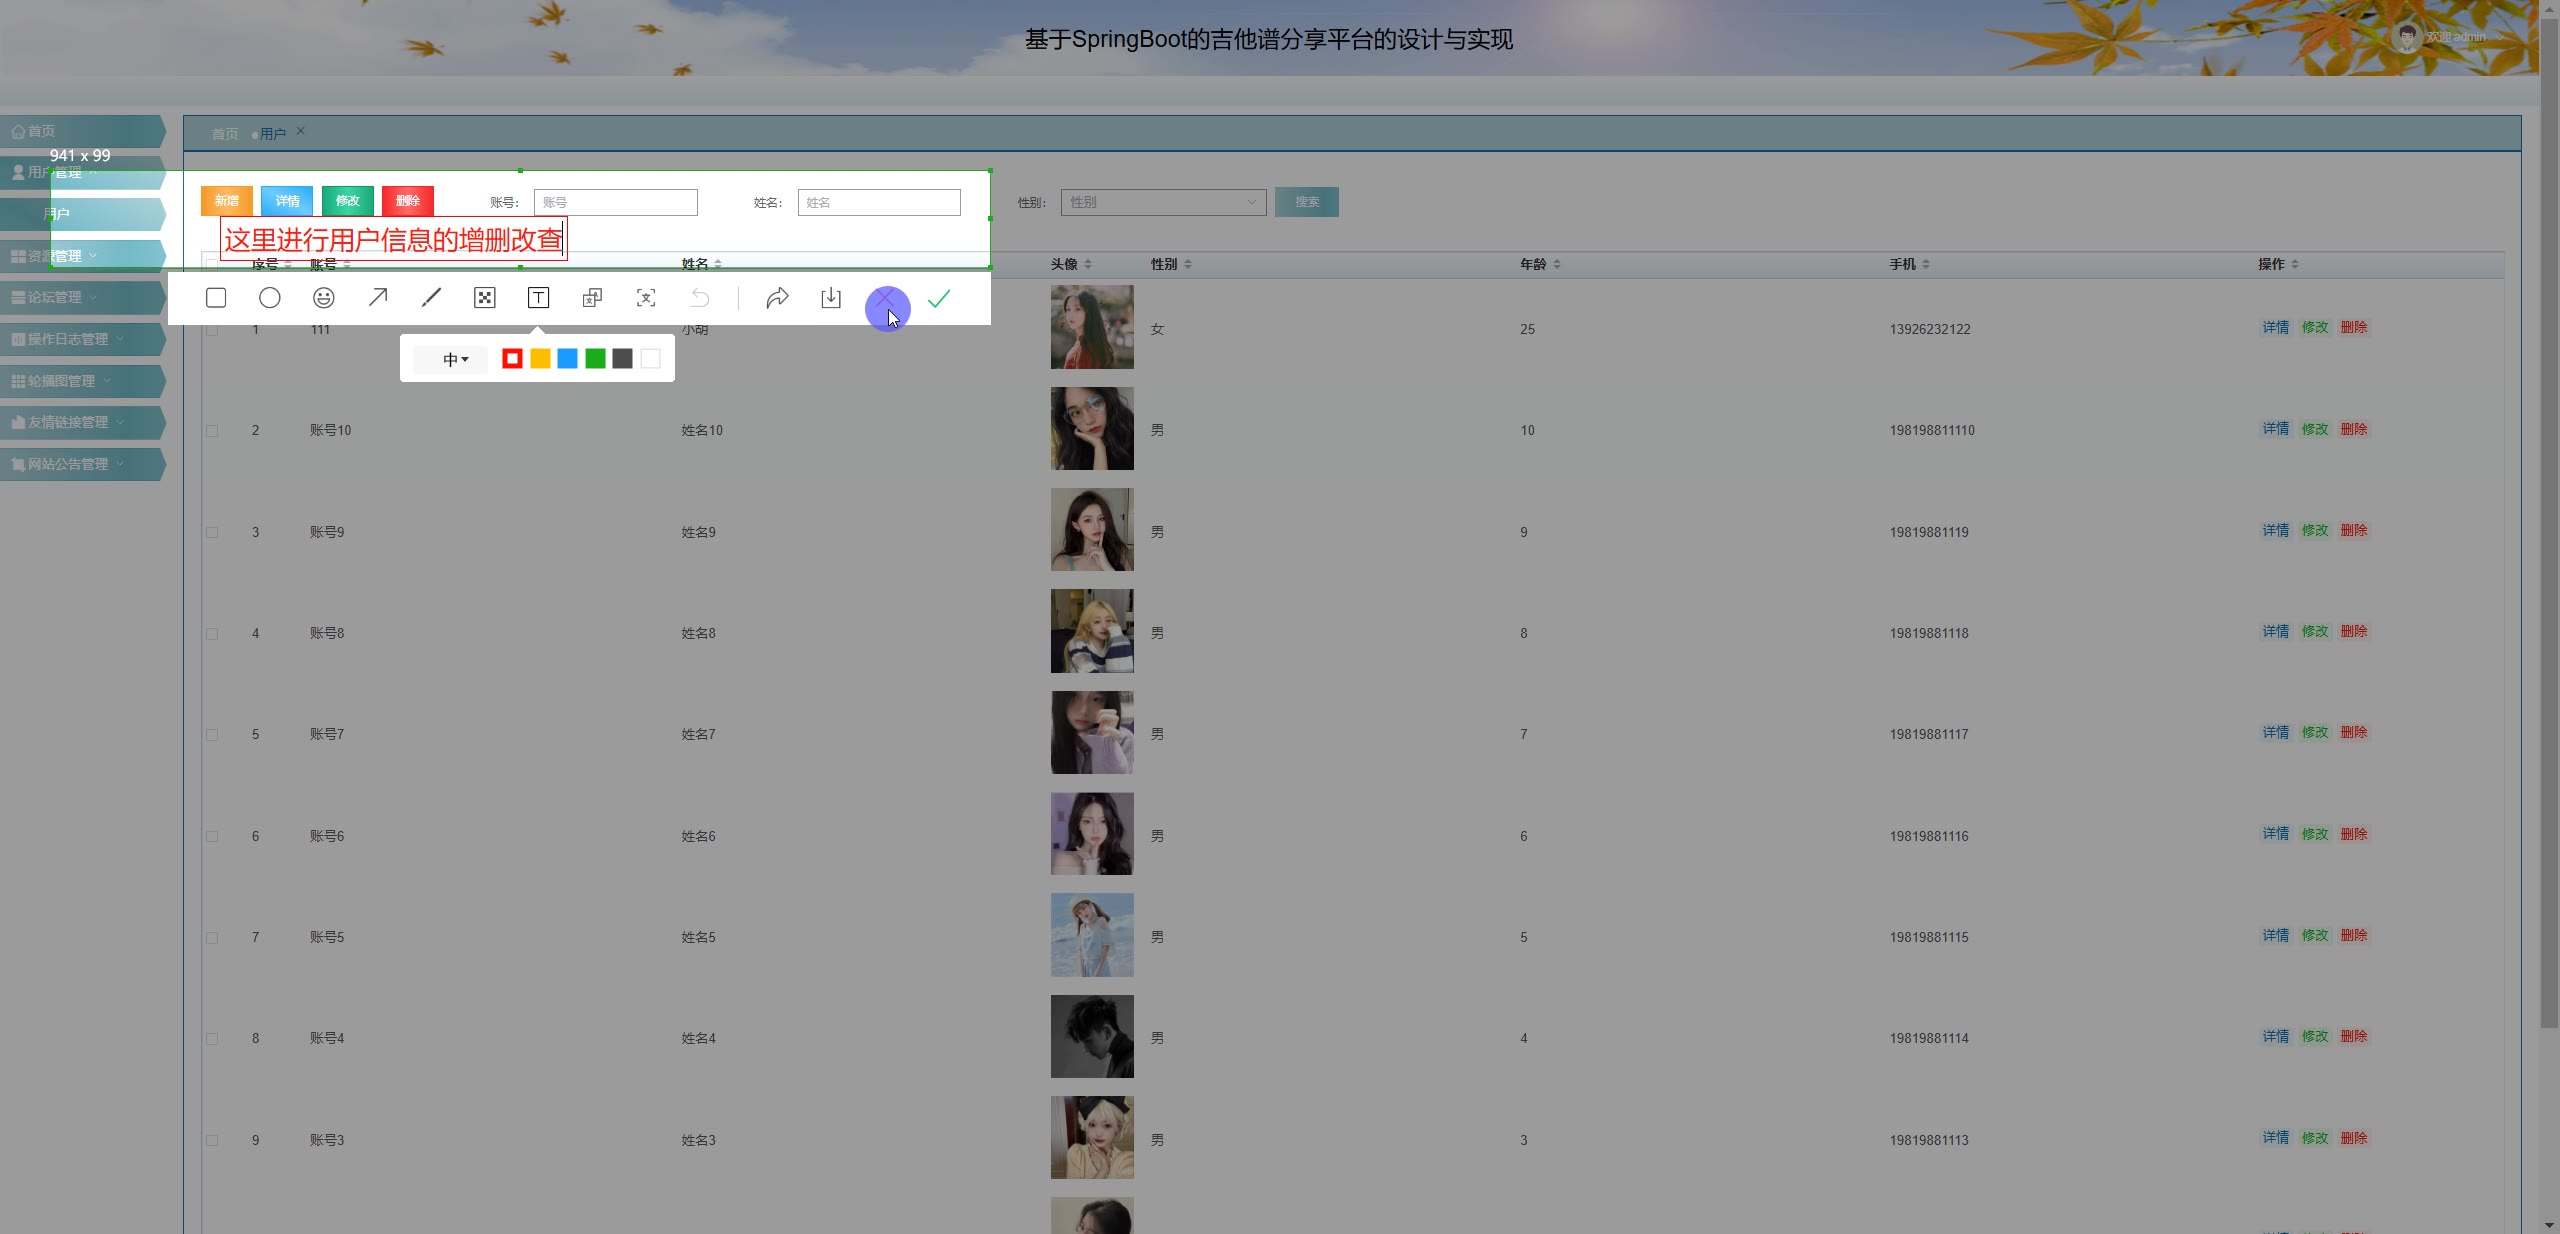This screenshot has width=2560, height=1234.
Task: Click the OCR text recognition icon
Action: click(x=646, y=298)
